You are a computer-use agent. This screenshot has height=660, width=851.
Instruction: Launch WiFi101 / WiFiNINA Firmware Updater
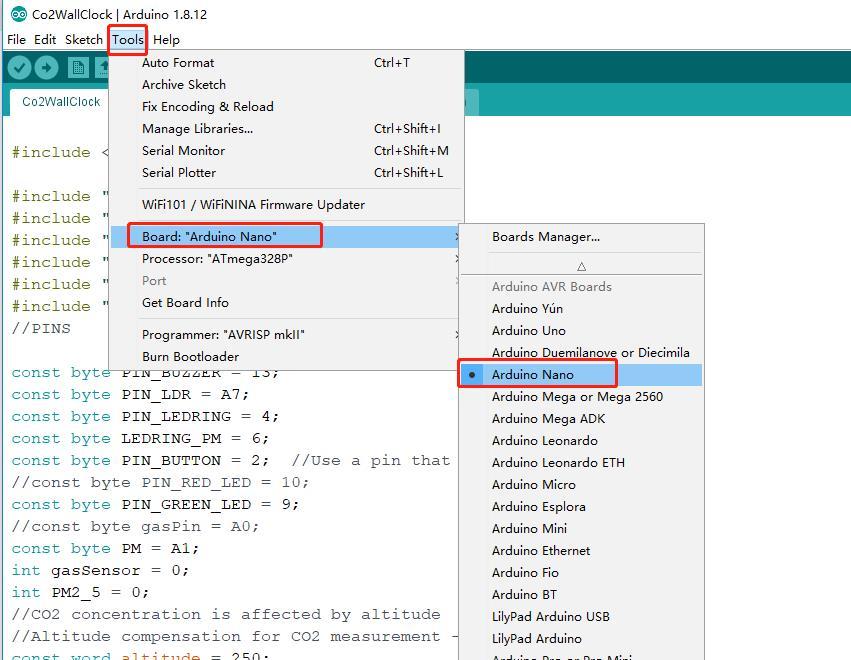click(x=287, y=205)
